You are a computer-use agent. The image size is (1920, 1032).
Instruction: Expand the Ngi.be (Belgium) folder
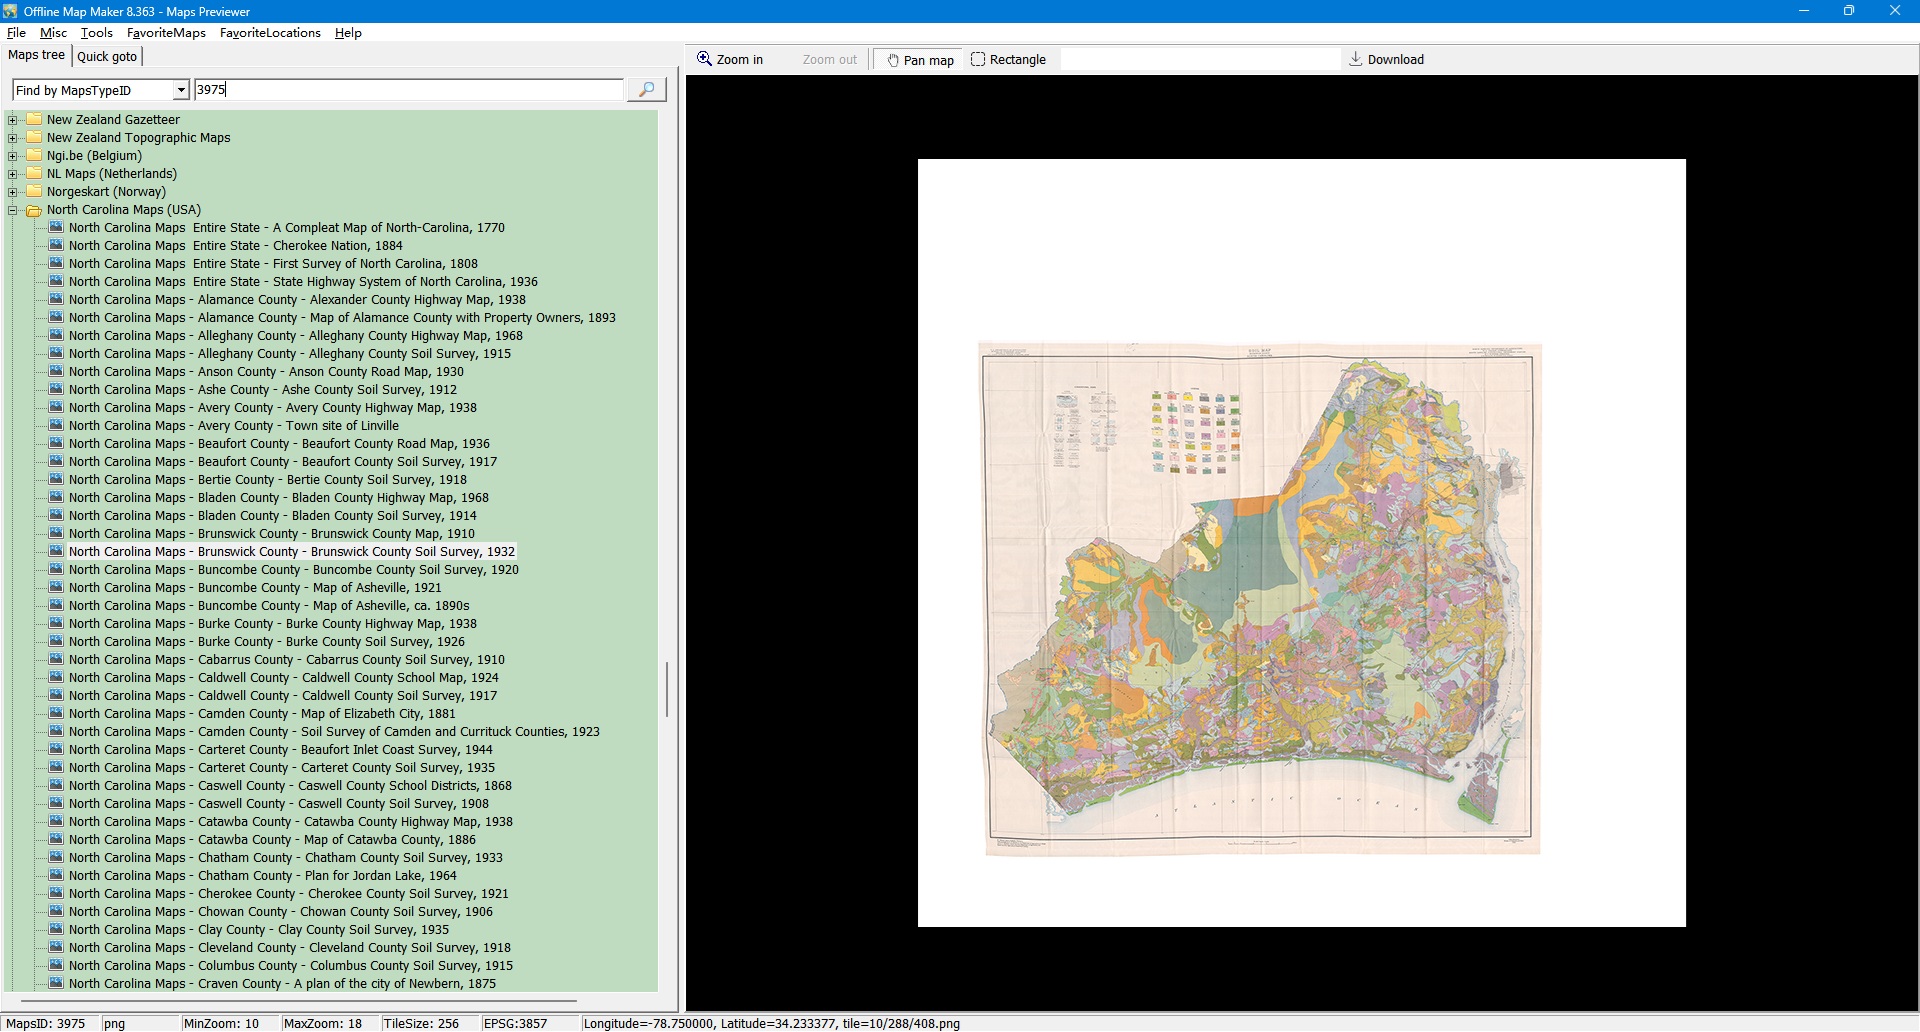click(13, 156)
